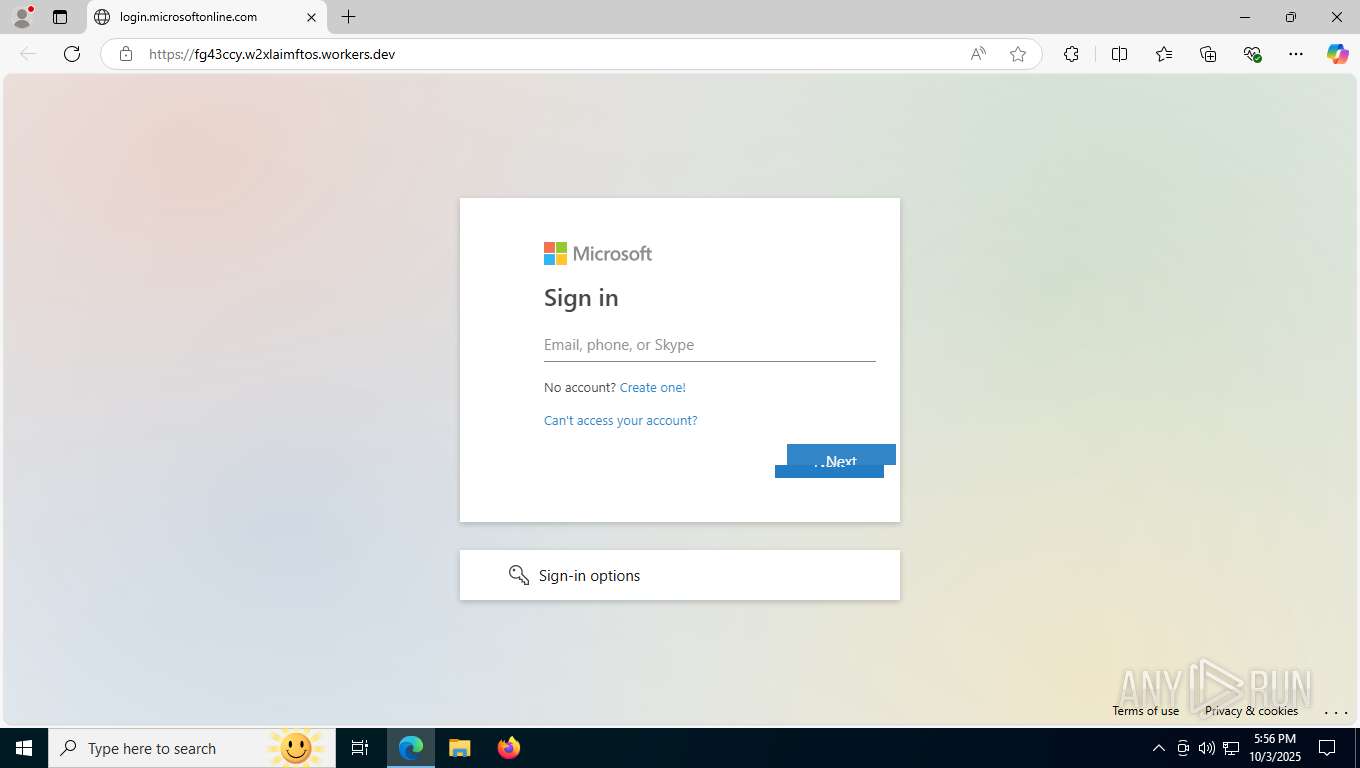The width and height of the screenshot is (1360, 768).
Task: Restore down the browser window
Action: pos(1291,17)
